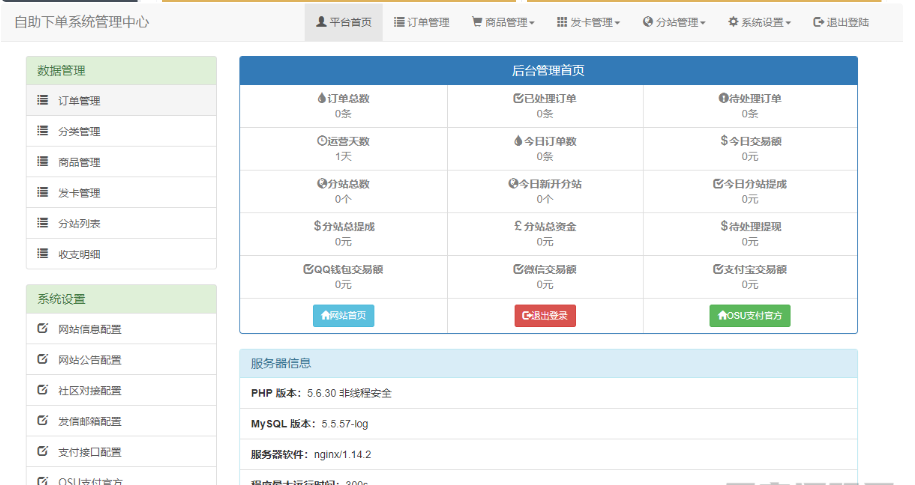Click edit icon beside 社区对接配置
This screenshot has height=485, width=915.
pyautogui.click(x=43, y=389)
